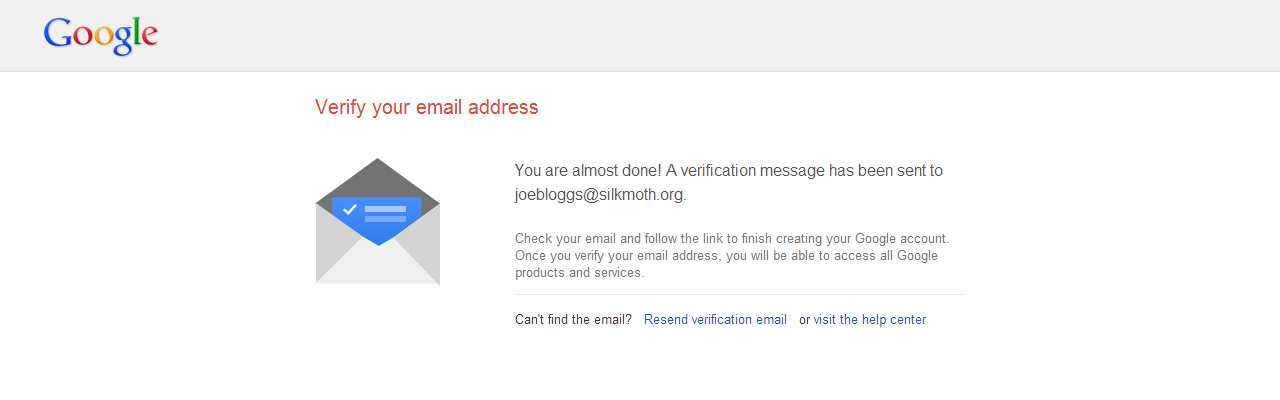The height and width of the screenshot is (400, 1280).
Task: Click the Check your email instruction paragraph
Action: pyautogui.click(x=732, y=255)
